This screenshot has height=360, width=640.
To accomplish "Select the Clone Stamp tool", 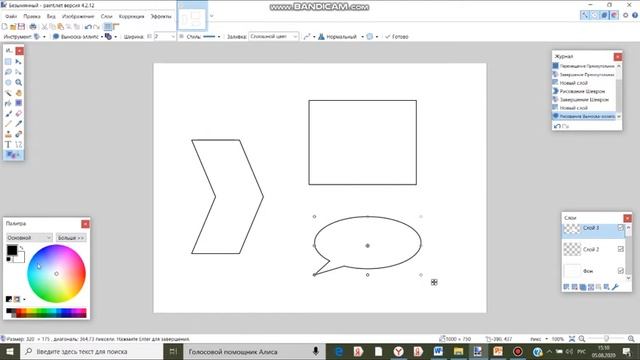I will click(8, 134).
